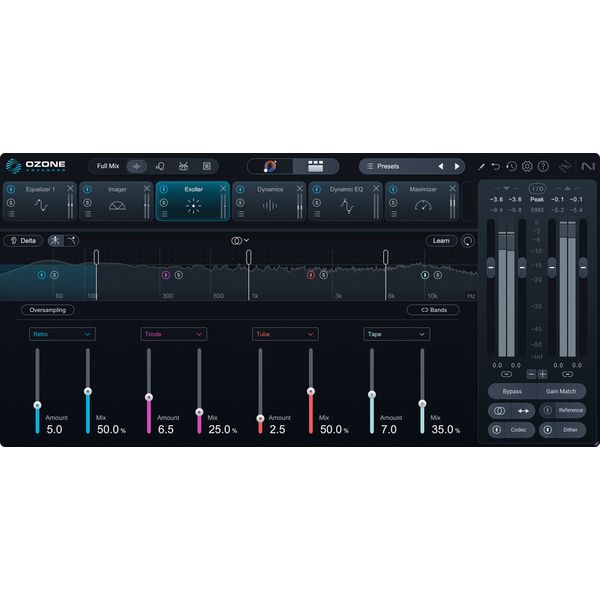This screenshot has height=600, width=600.
Task: Bypass the red high-mid band
Action: pos(311,275)
